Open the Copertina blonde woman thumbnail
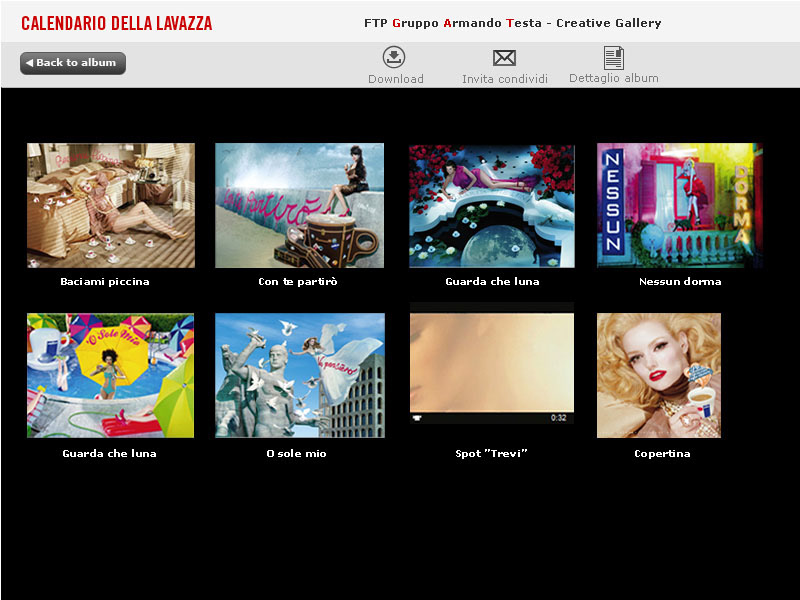 (x=659, y=376)
